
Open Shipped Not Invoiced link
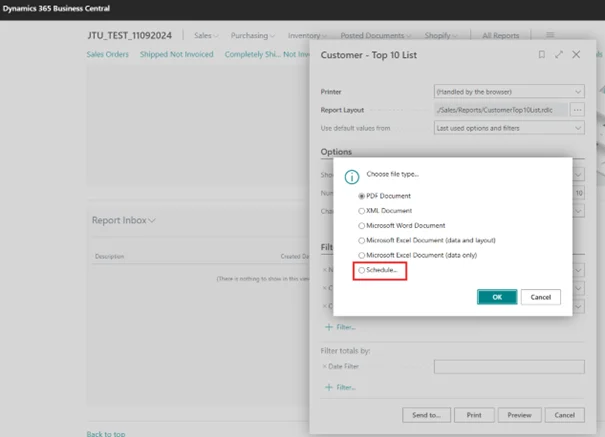tap(176, 54)
